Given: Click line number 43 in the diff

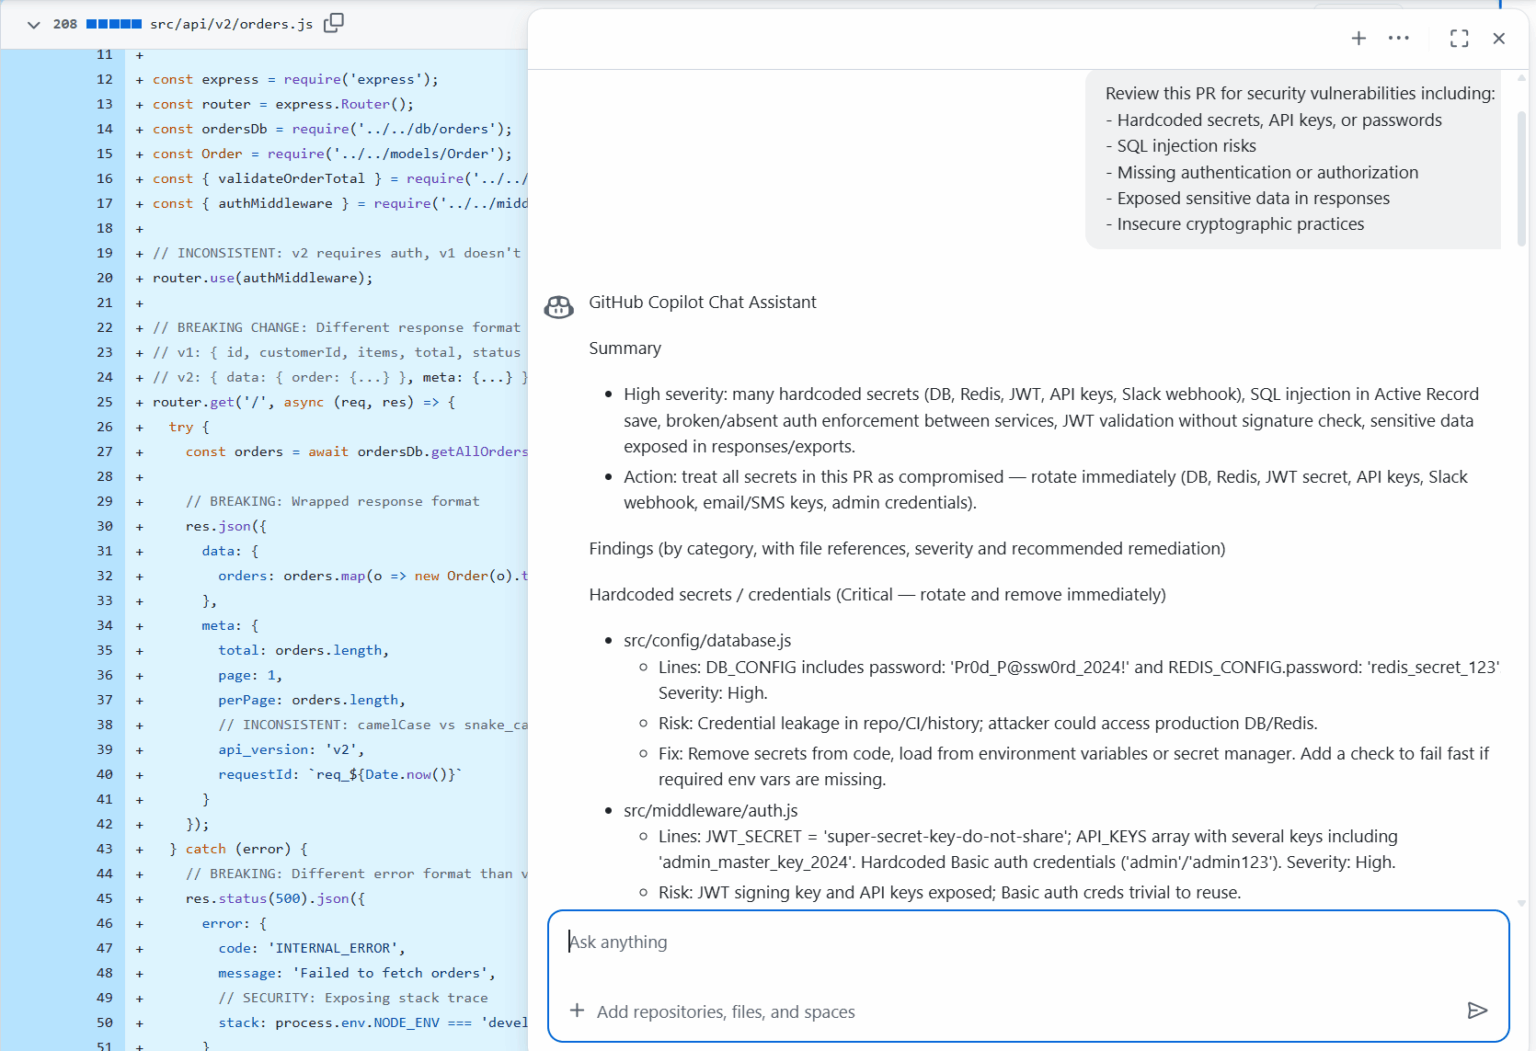Looking at the screenshot, I should 104,848.
